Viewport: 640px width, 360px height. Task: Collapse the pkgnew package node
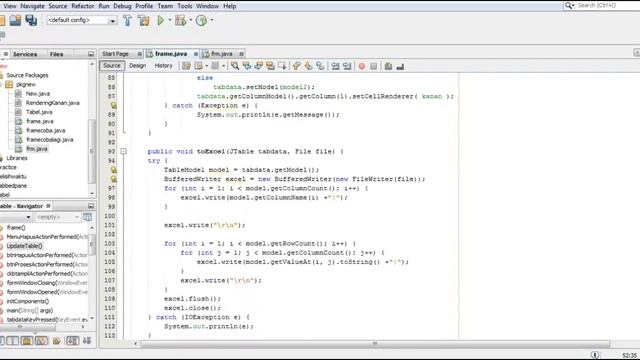click(1, 84)
